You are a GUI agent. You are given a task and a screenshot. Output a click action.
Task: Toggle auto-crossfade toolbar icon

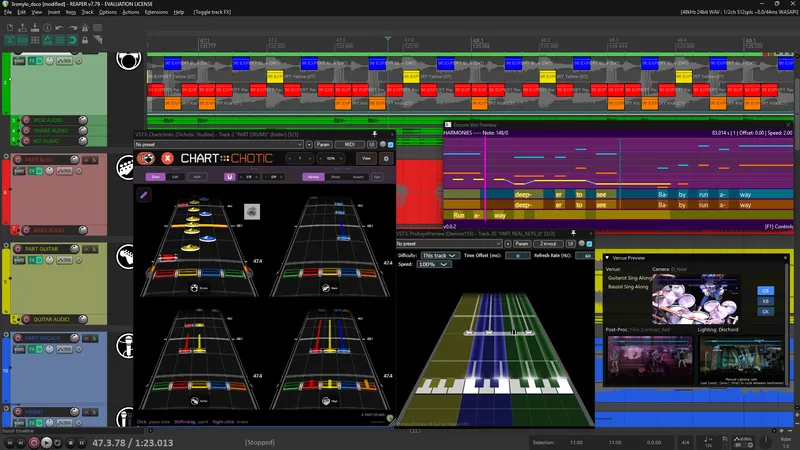click(x=10, y=40)
